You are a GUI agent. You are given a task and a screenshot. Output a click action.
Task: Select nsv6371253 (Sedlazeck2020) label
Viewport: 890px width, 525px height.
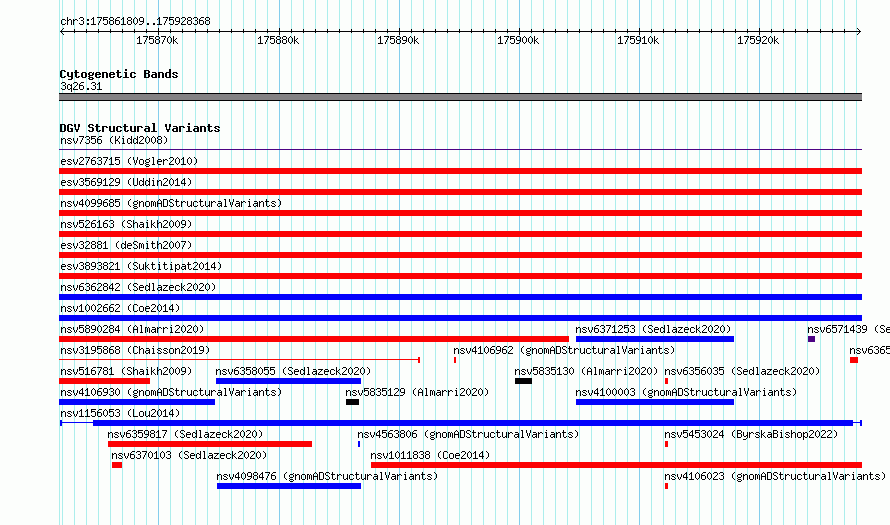coord(653,329)
